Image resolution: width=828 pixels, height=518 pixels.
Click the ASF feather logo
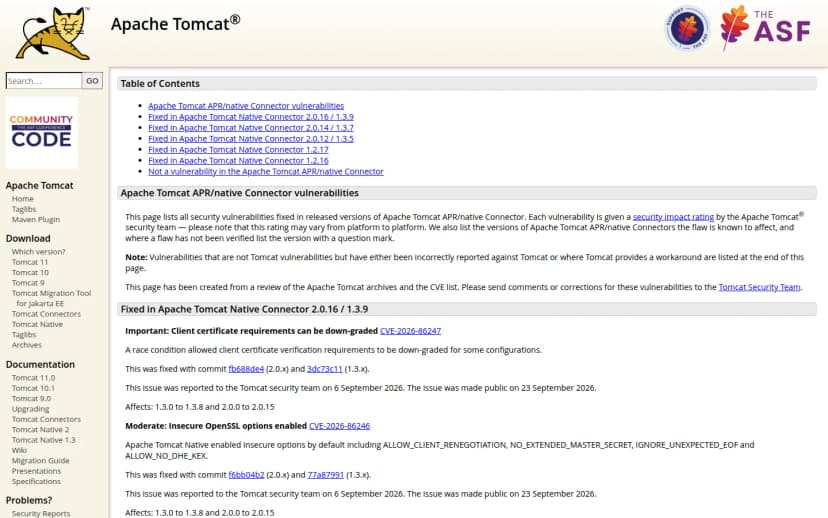click(x=766, y=28)
